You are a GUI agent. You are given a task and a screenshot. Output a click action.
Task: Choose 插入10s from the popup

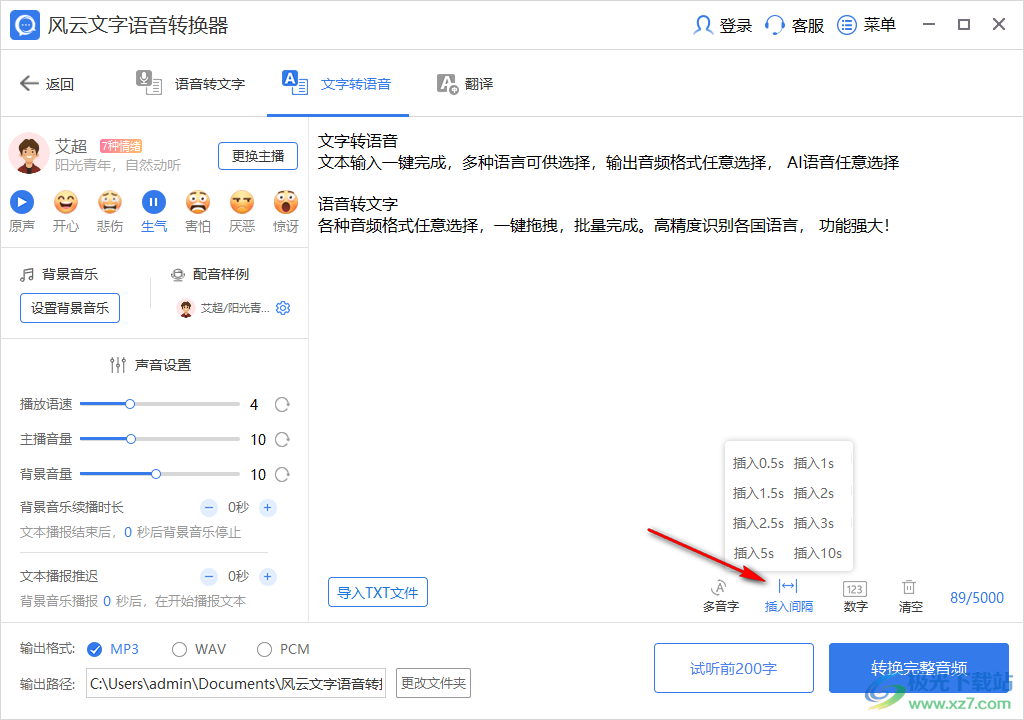[x=818, y=553]
